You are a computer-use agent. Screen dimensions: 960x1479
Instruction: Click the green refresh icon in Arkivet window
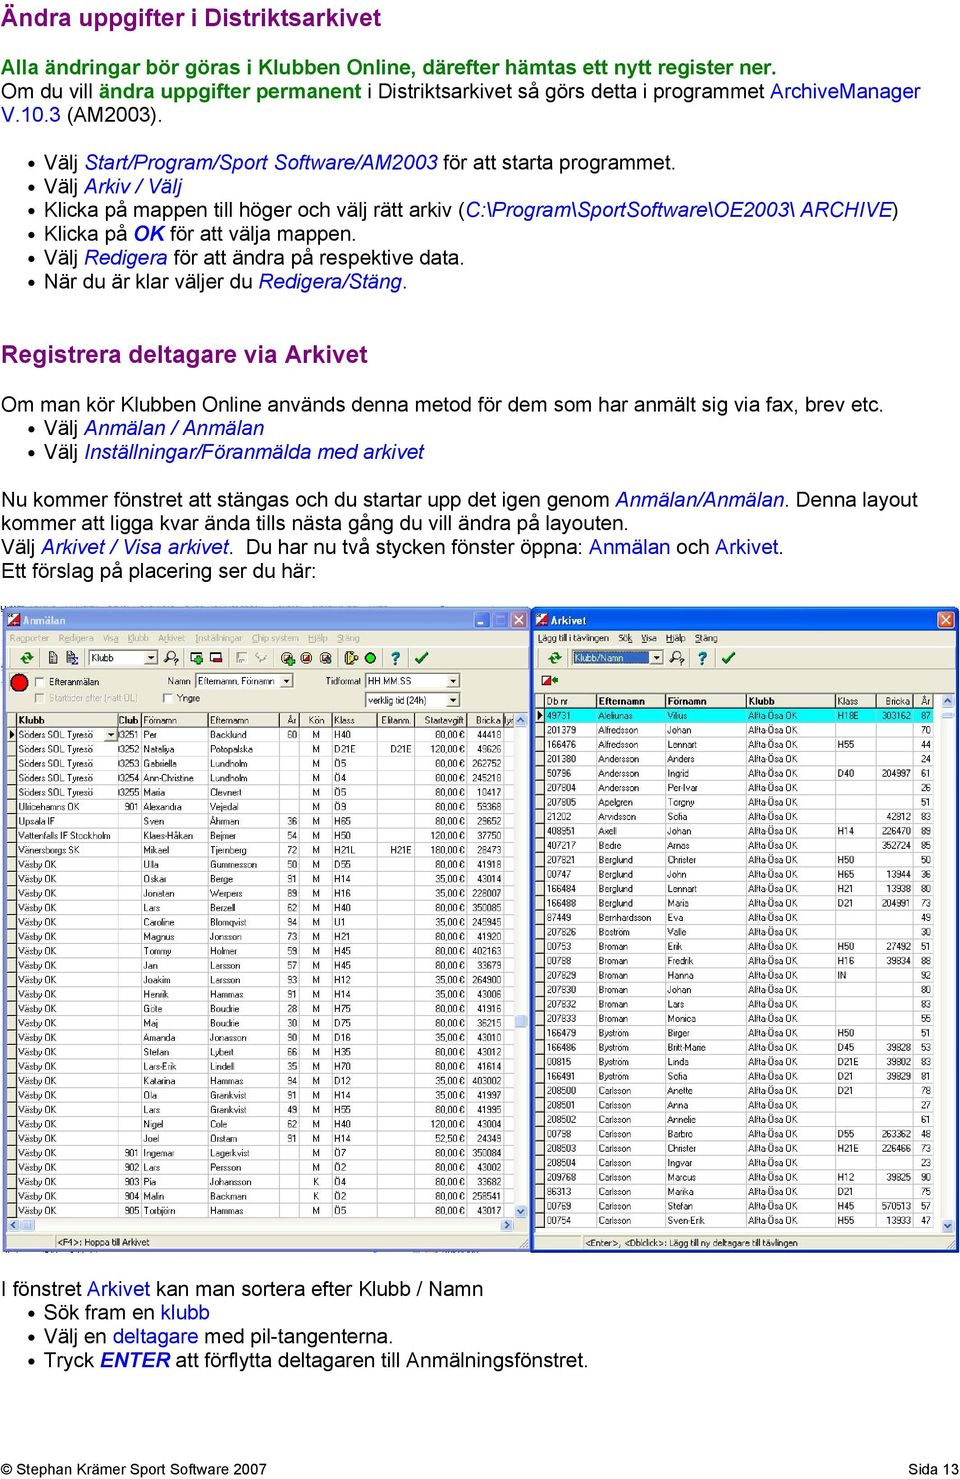(555, 658)
